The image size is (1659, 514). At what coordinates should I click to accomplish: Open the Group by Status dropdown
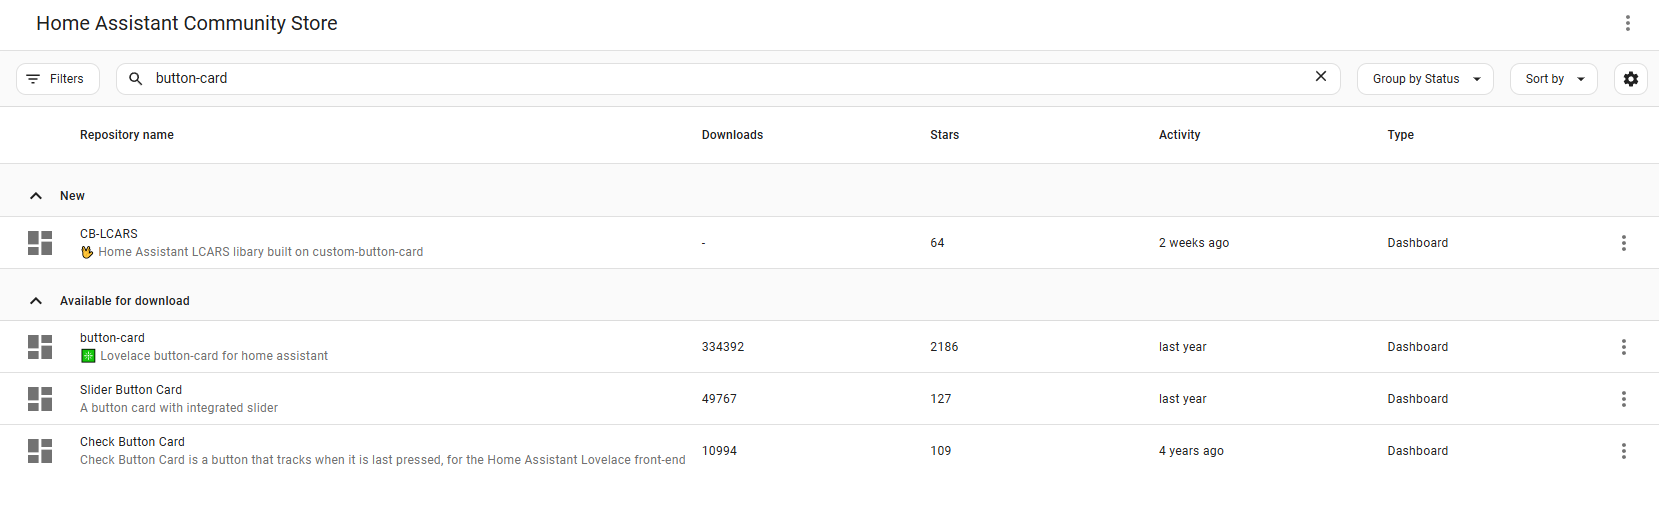coord(1425,79)
